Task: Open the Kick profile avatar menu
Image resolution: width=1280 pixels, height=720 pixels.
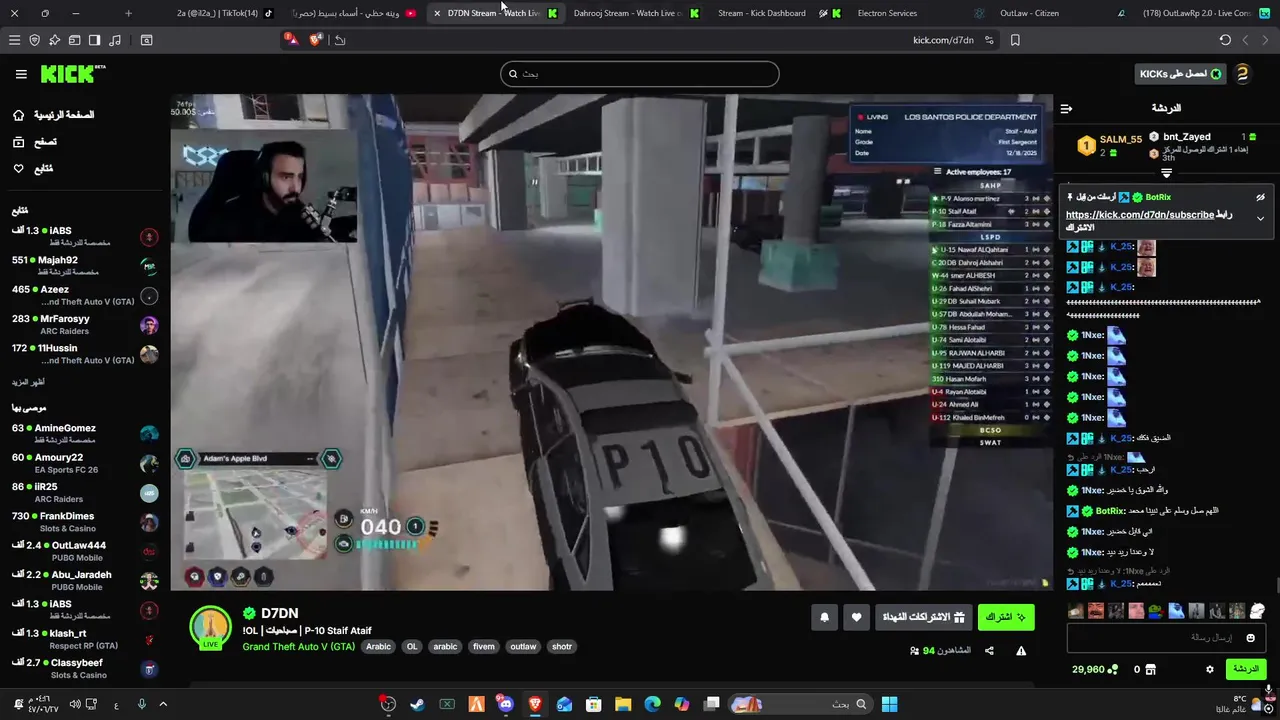Action: [x=1242, y=74]
